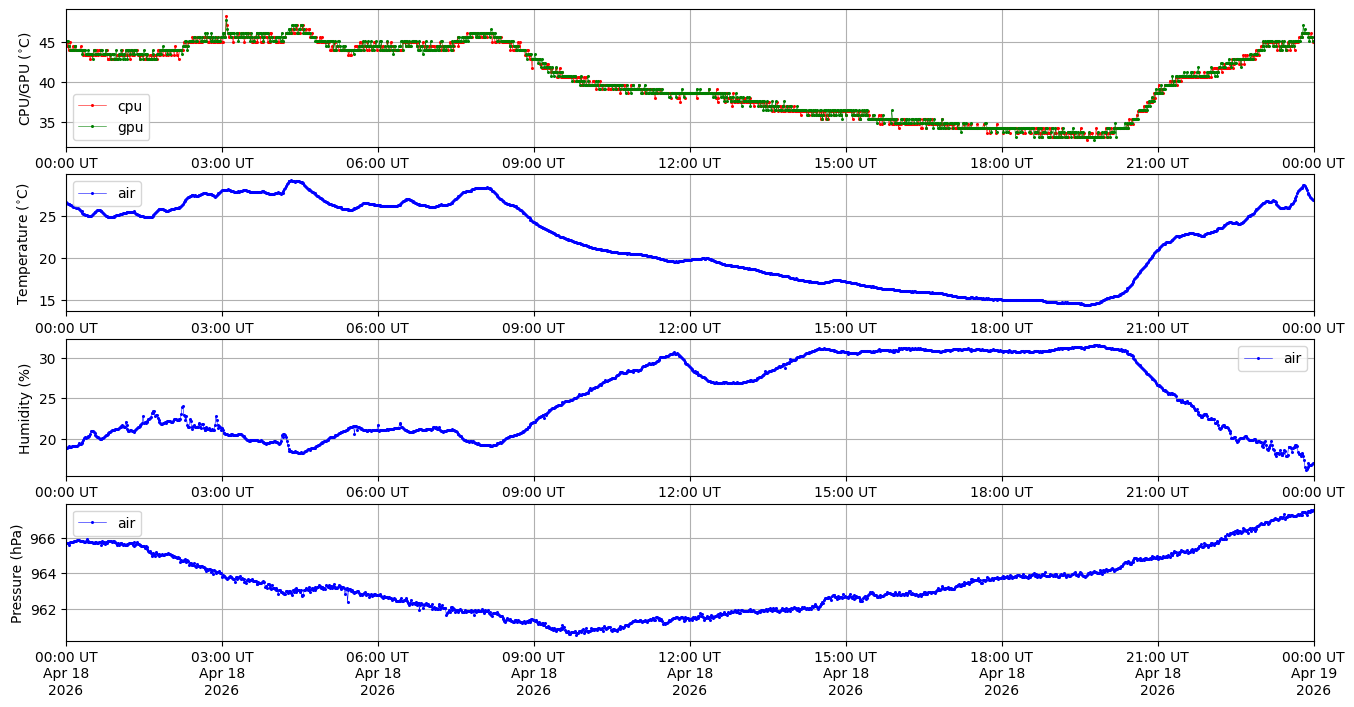
Task: Click the Pressure (hPa) y-axis label
Action: [17, 572]
